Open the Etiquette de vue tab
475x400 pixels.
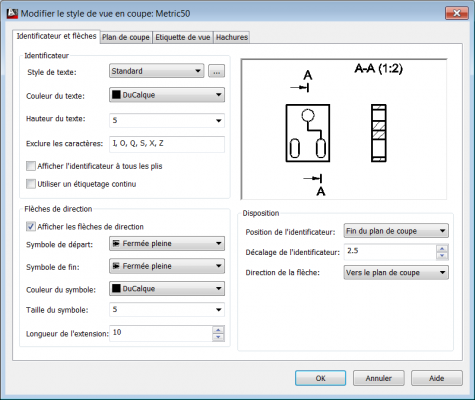click(x=183, y=37)
